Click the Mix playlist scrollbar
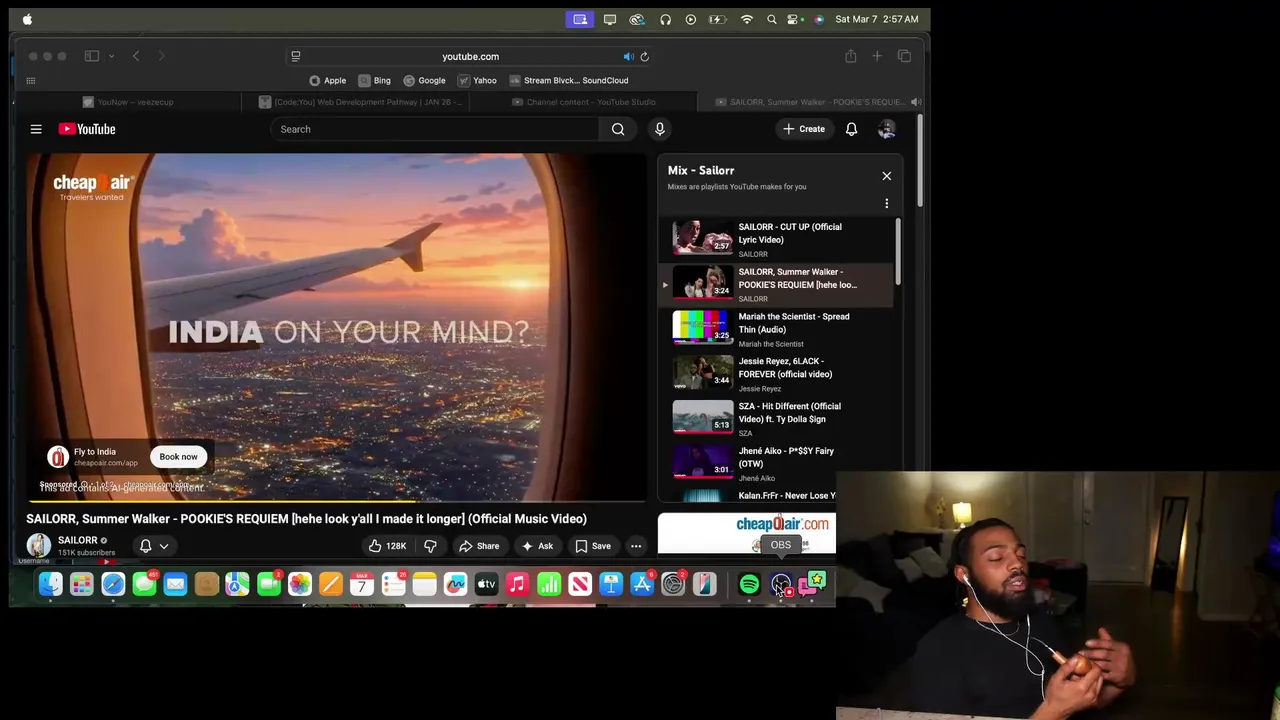The image size is (1280, 720). 898,252
